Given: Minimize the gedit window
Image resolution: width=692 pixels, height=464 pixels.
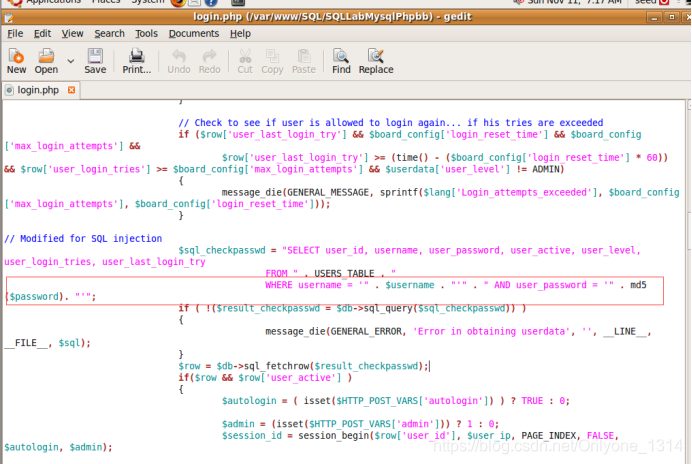Looking at the screenshot, I should click(x=654, y=18).
